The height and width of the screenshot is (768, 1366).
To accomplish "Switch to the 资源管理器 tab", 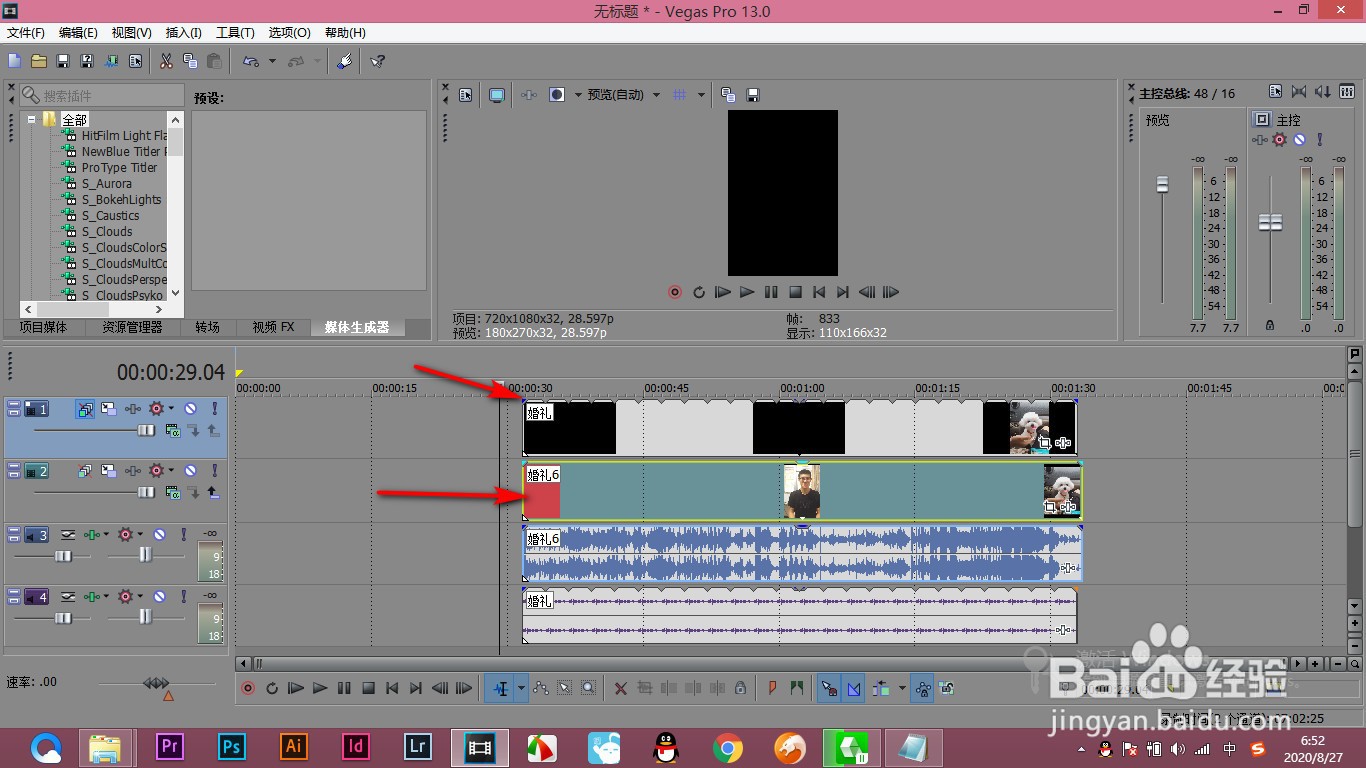I will [x=132, y=327].
